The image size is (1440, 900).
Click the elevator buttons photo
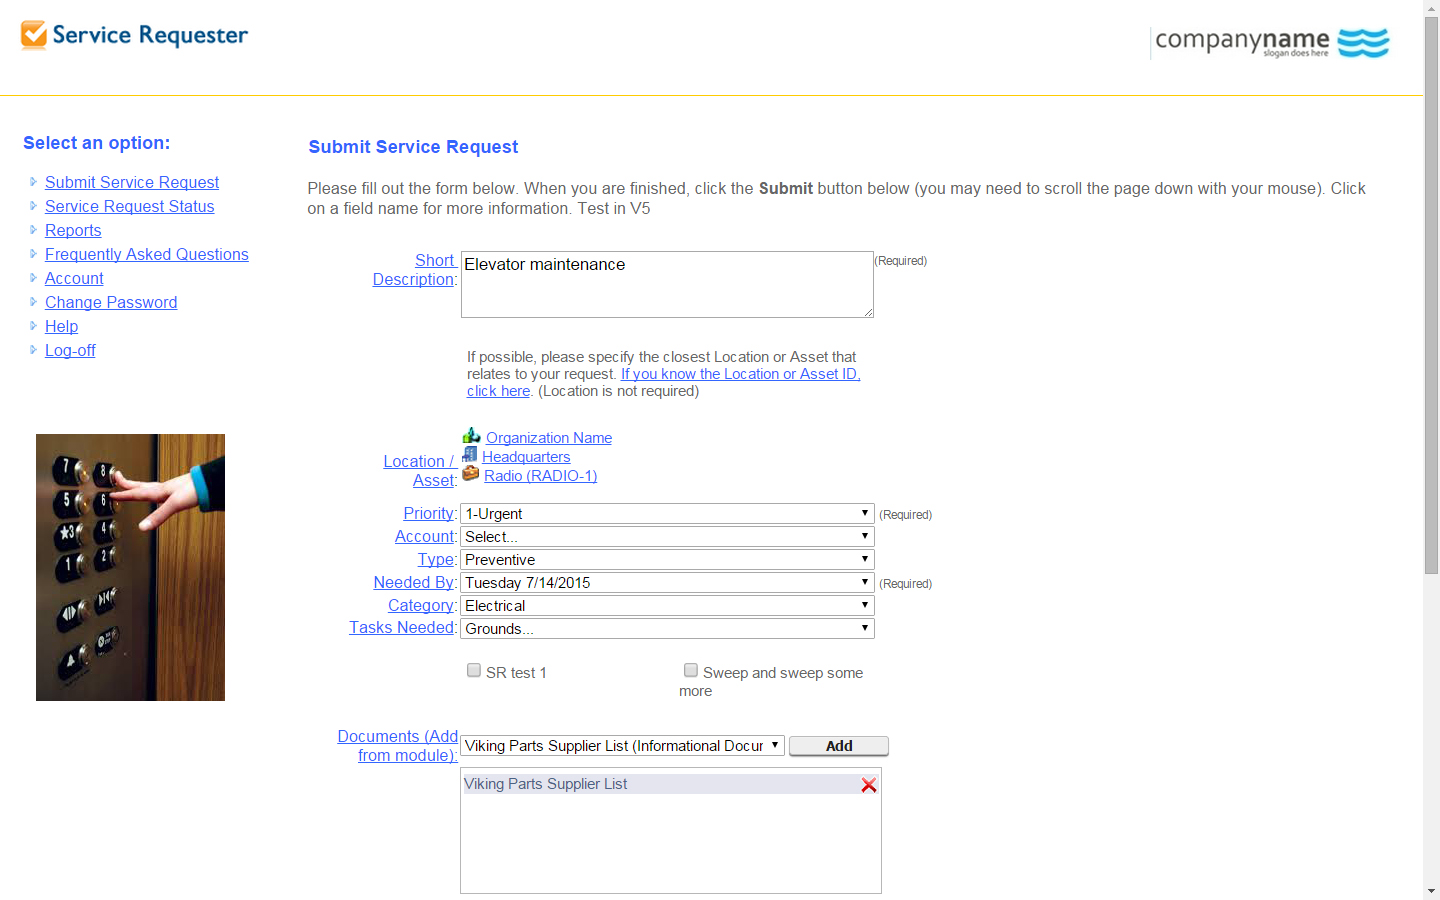coord(130,567)
